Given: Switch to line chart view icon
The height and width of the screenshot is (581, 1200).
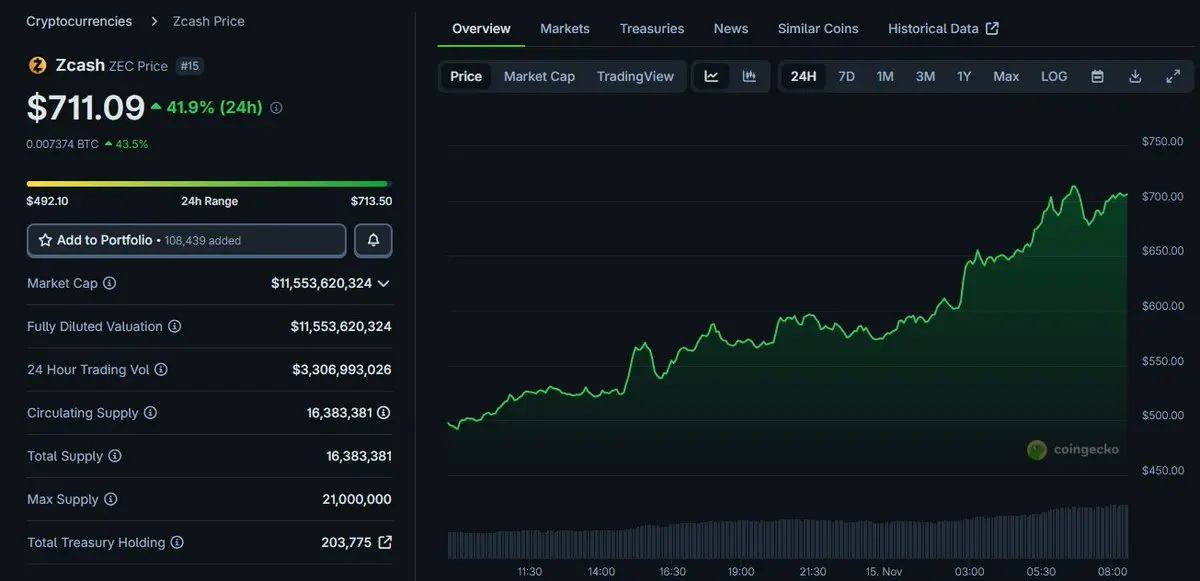Looking at the screenshot, I should click(711, 76).
